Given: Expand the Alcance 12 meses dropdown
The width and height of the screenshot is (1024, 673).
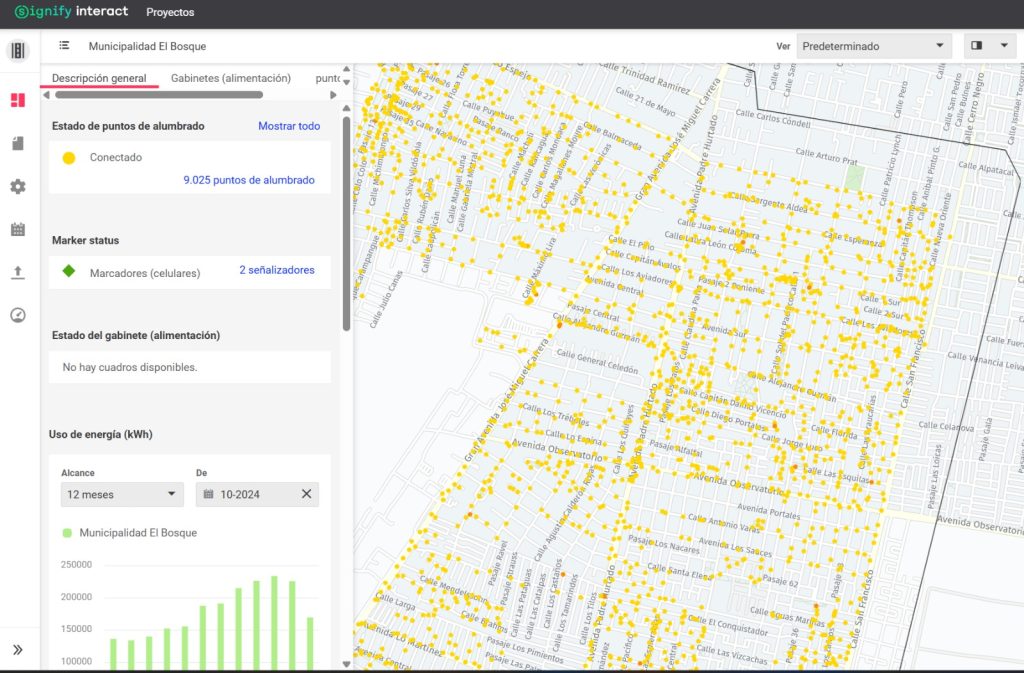Looking at the screenshot, I should click(x=121, y=494).
